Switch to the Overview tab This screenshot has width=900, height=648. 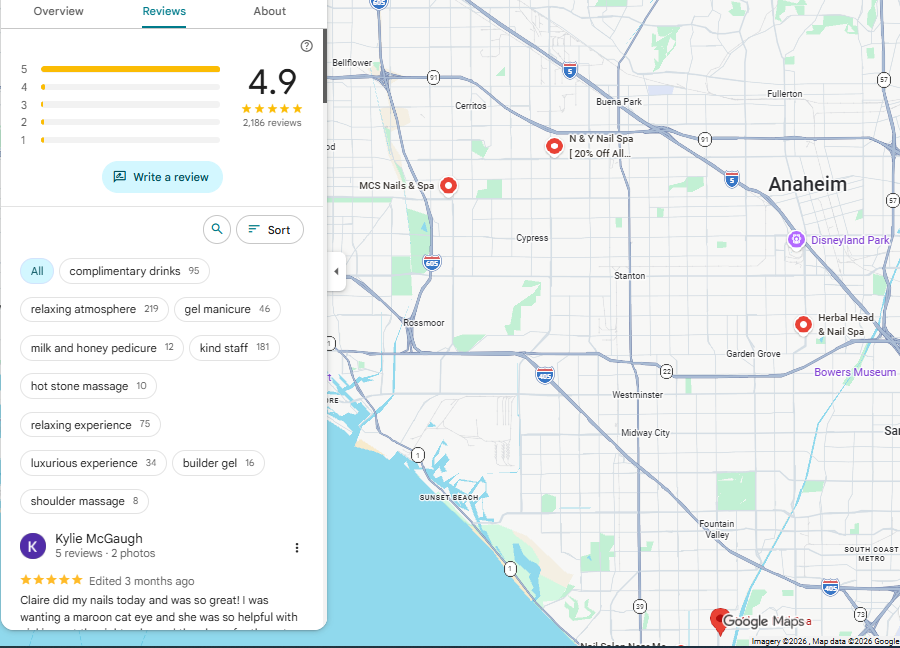[58, 11]
